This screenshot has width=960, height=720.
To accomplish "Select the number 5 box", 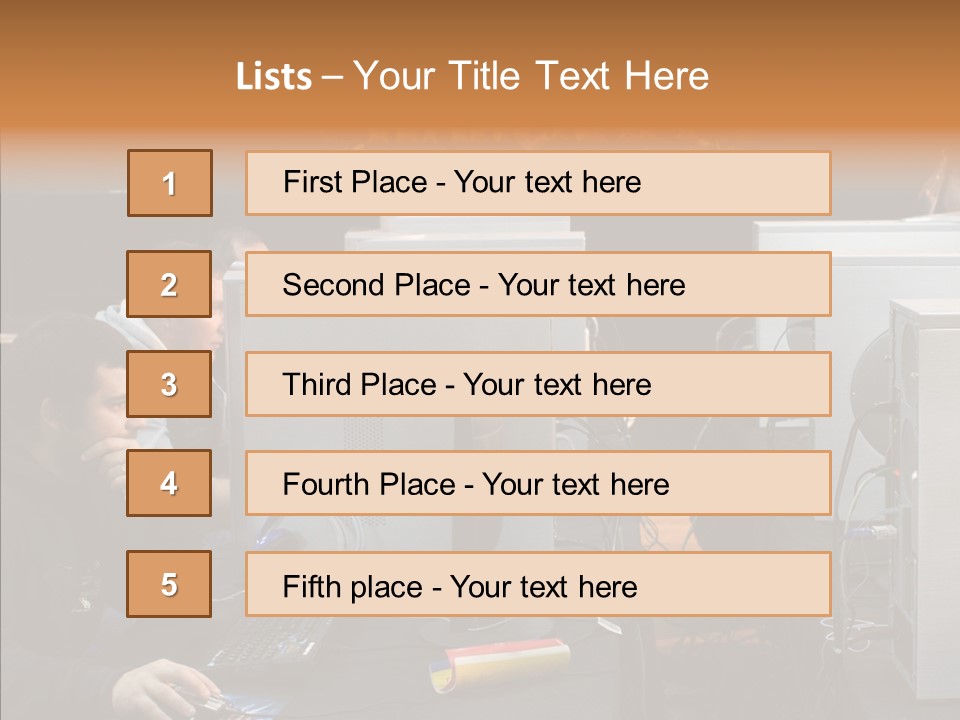I will click(x=169, y=584).
